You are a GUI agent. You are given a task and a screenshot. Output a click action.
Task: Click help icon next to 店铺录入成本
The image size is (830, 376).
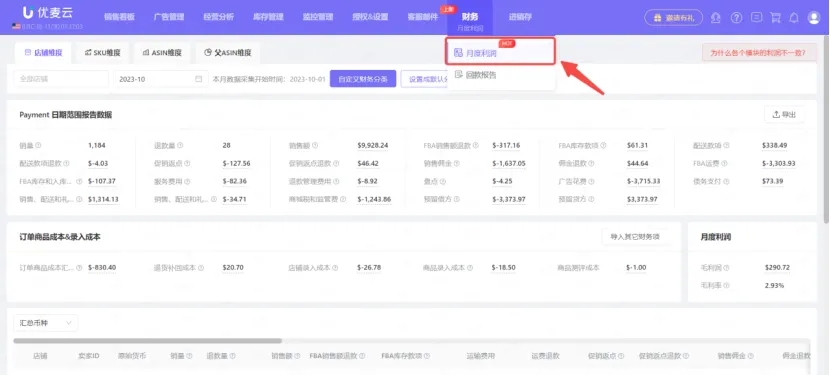pyautogui.click(x=336, y=268)
